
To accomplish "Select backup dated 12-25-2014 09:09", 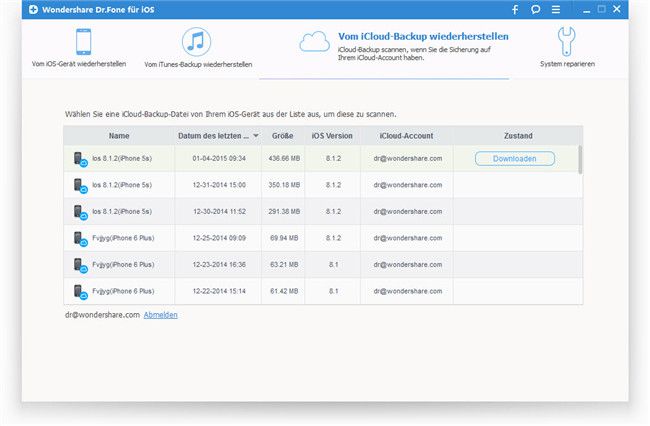I will (x=323, y=238).
